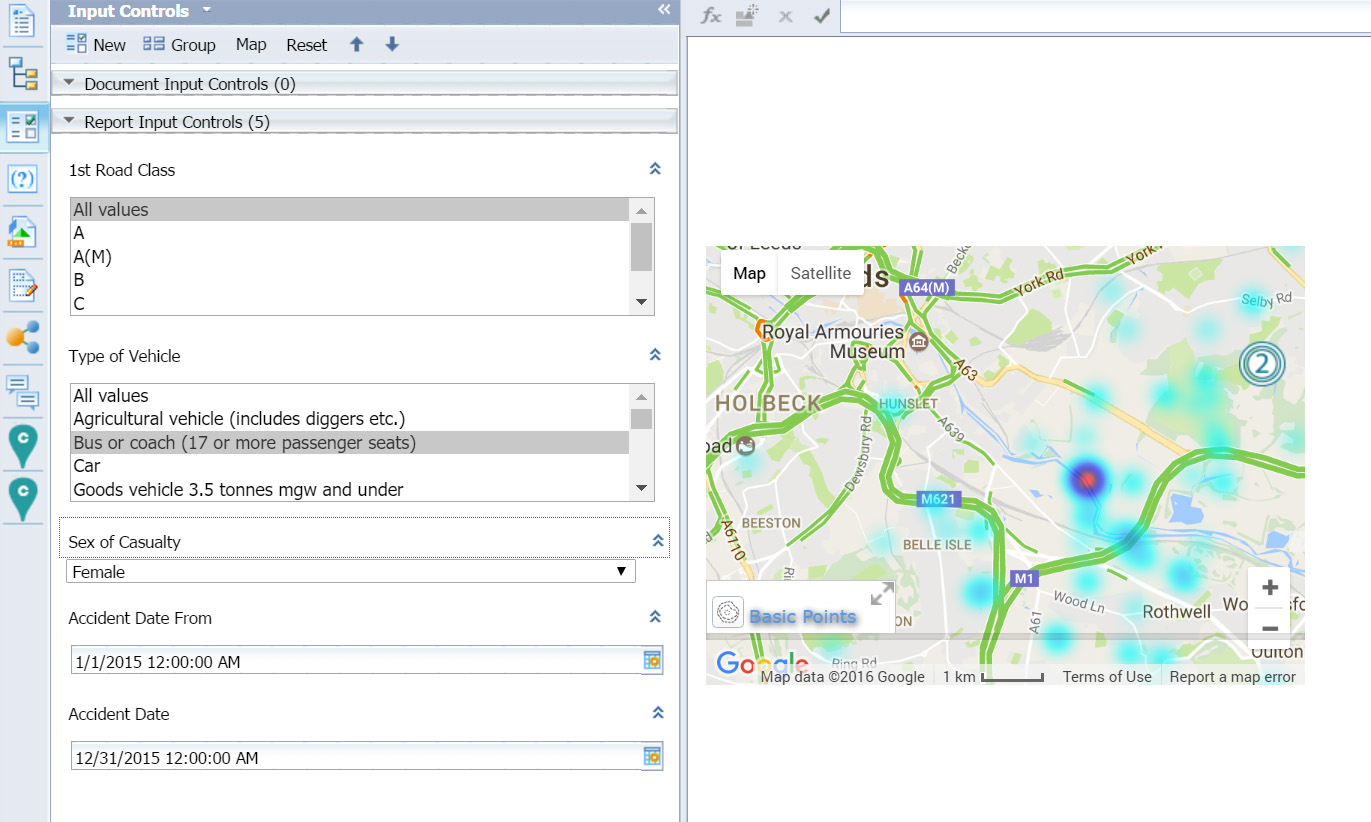Screen dimensions: 1371x822
Task: Open the available objects sidebar icon
Action: coord(22,232)
